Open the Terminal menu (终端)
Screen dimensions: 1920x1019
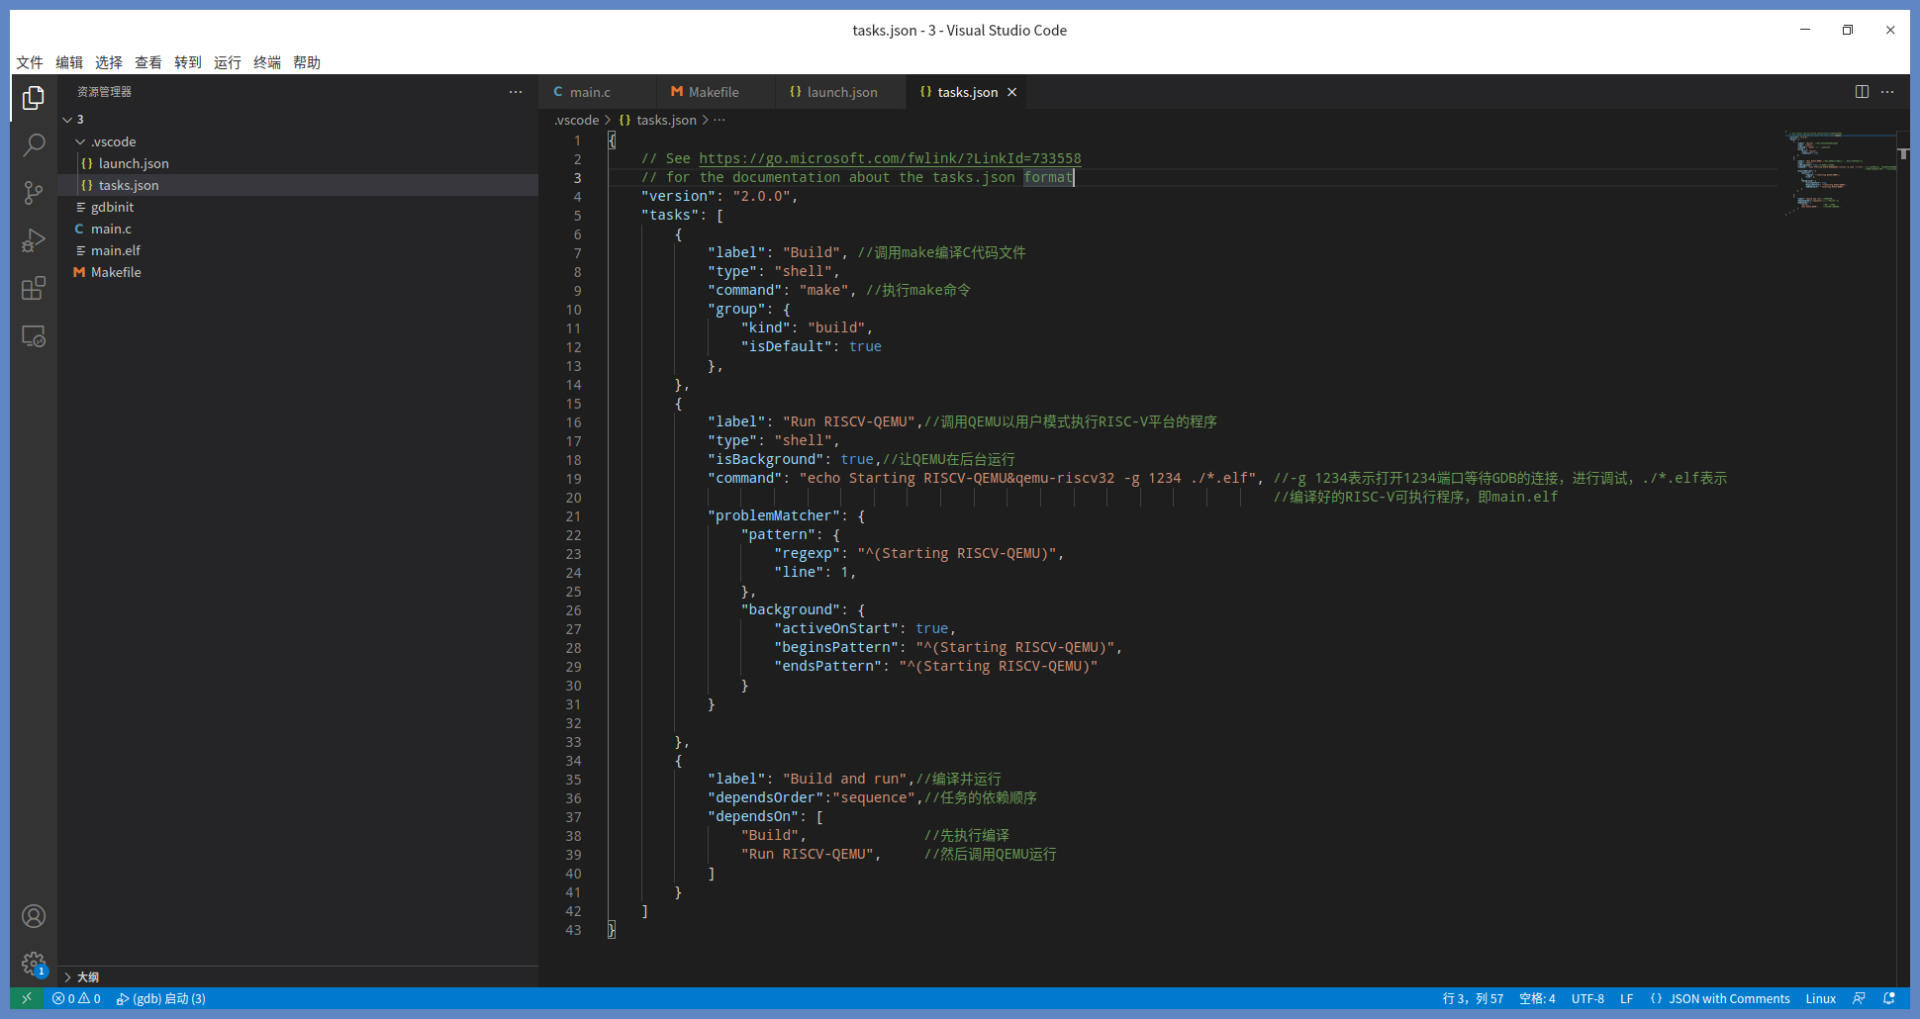[267, 62]
